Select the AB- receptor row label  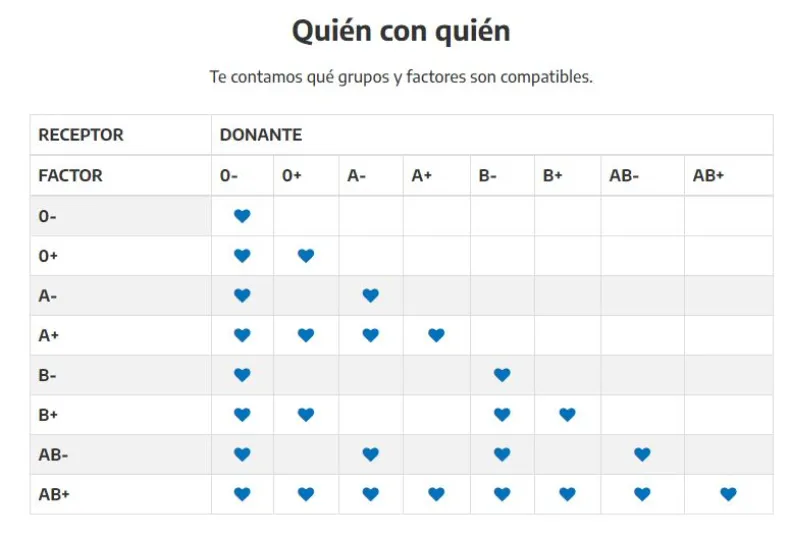click(x=52, y=455)
